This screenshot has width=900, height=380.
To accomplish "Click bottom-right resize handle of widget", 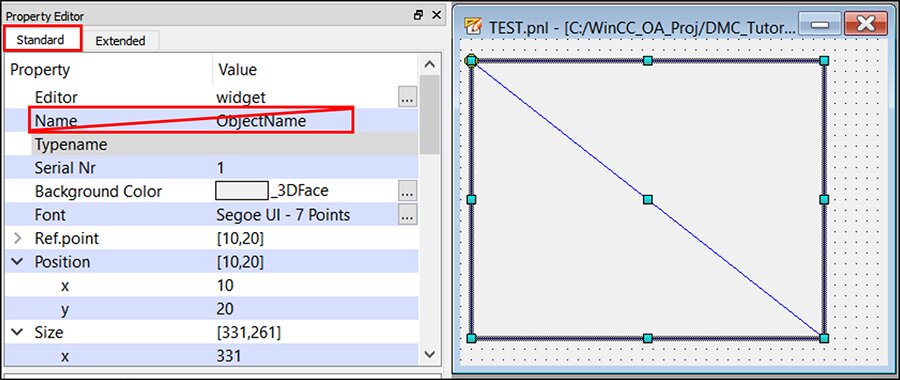I will (x=824, y=339).
